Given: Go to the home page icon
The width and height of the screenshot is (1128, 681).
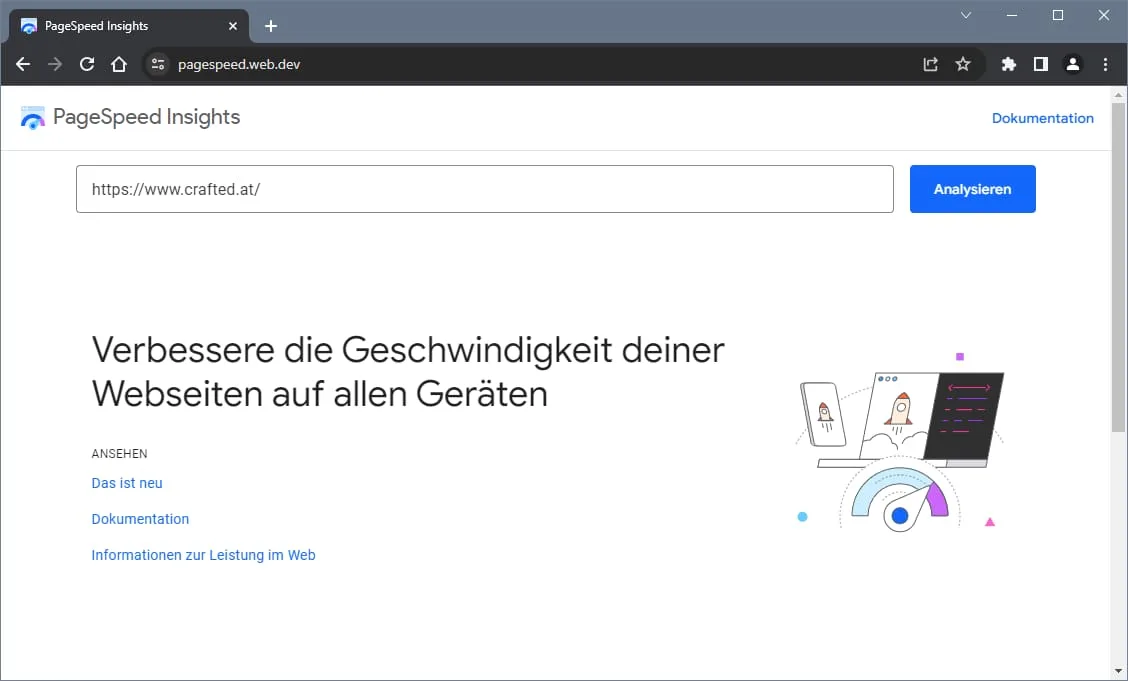Looking at the screenshot, I should coord(119,65).
